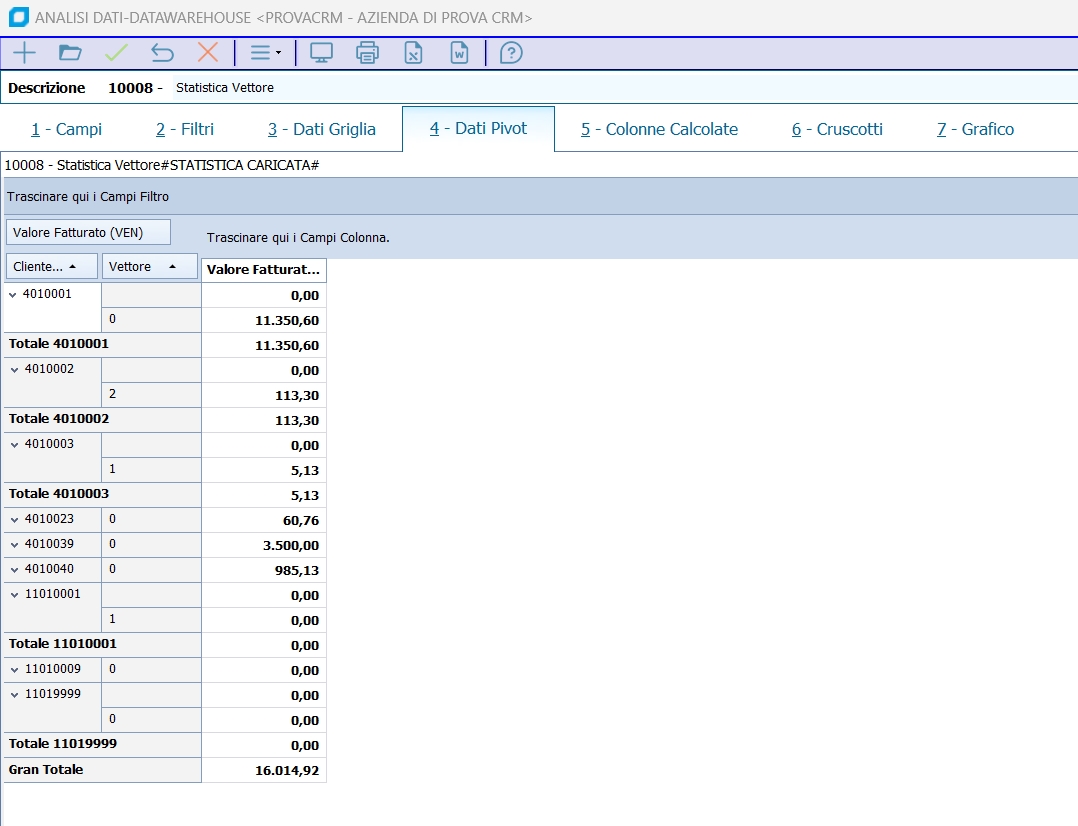The height and width of the screenshot is (826, 1078).
Task: Open help with question mark icon
Action: pyautogui.click(x=511, y=53)
